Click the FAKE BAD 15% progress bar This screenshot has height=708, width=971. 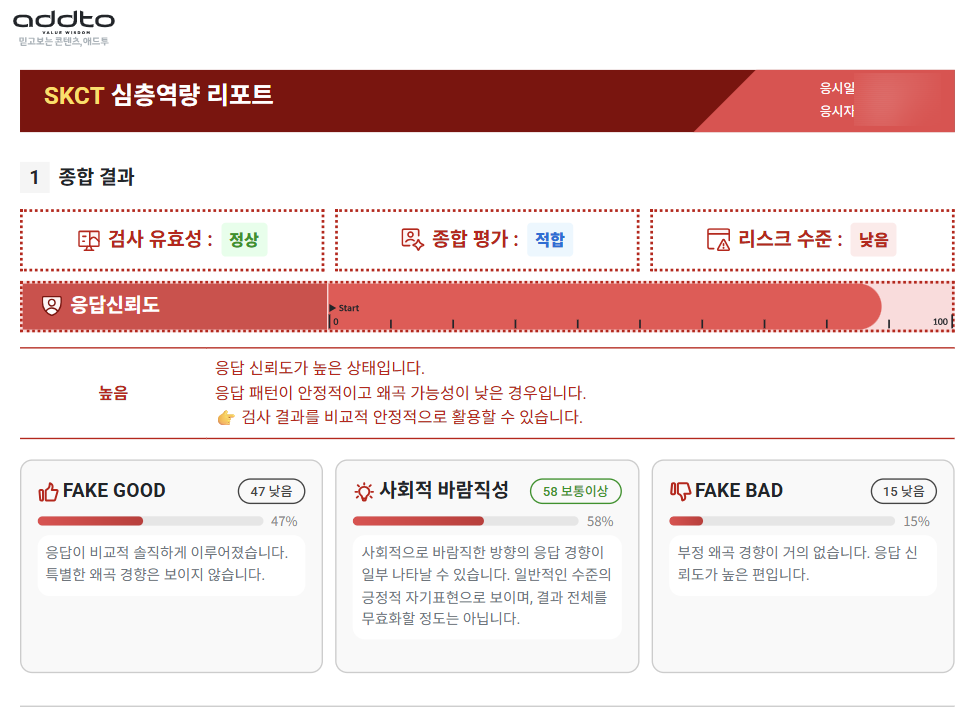point(782,522)
